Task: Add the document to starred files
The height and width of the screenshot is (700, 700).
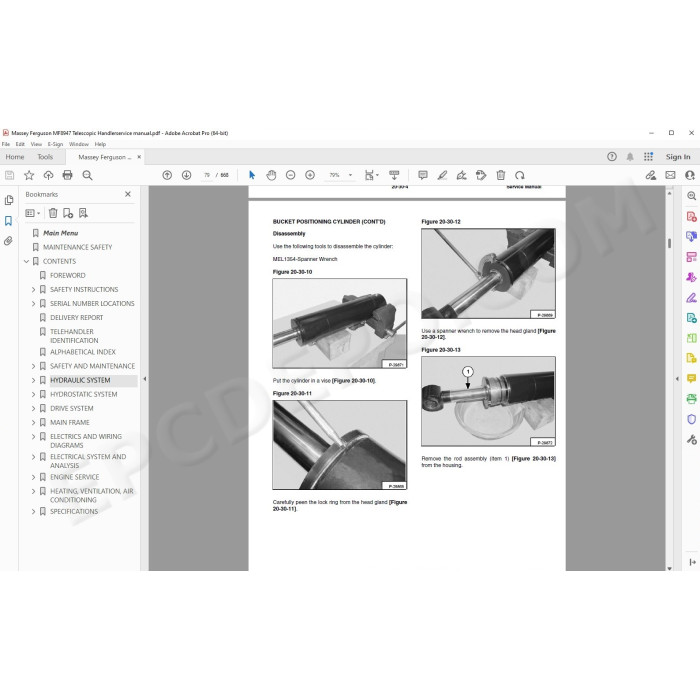Action: tap(29, 175)
